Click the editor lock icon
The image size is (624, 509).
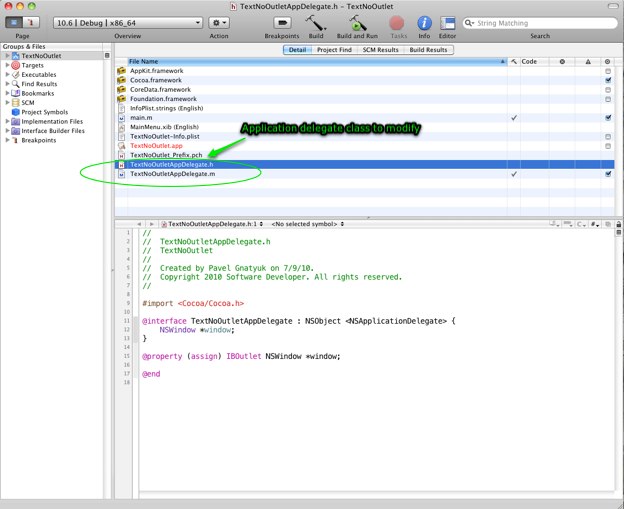[618, 224]
